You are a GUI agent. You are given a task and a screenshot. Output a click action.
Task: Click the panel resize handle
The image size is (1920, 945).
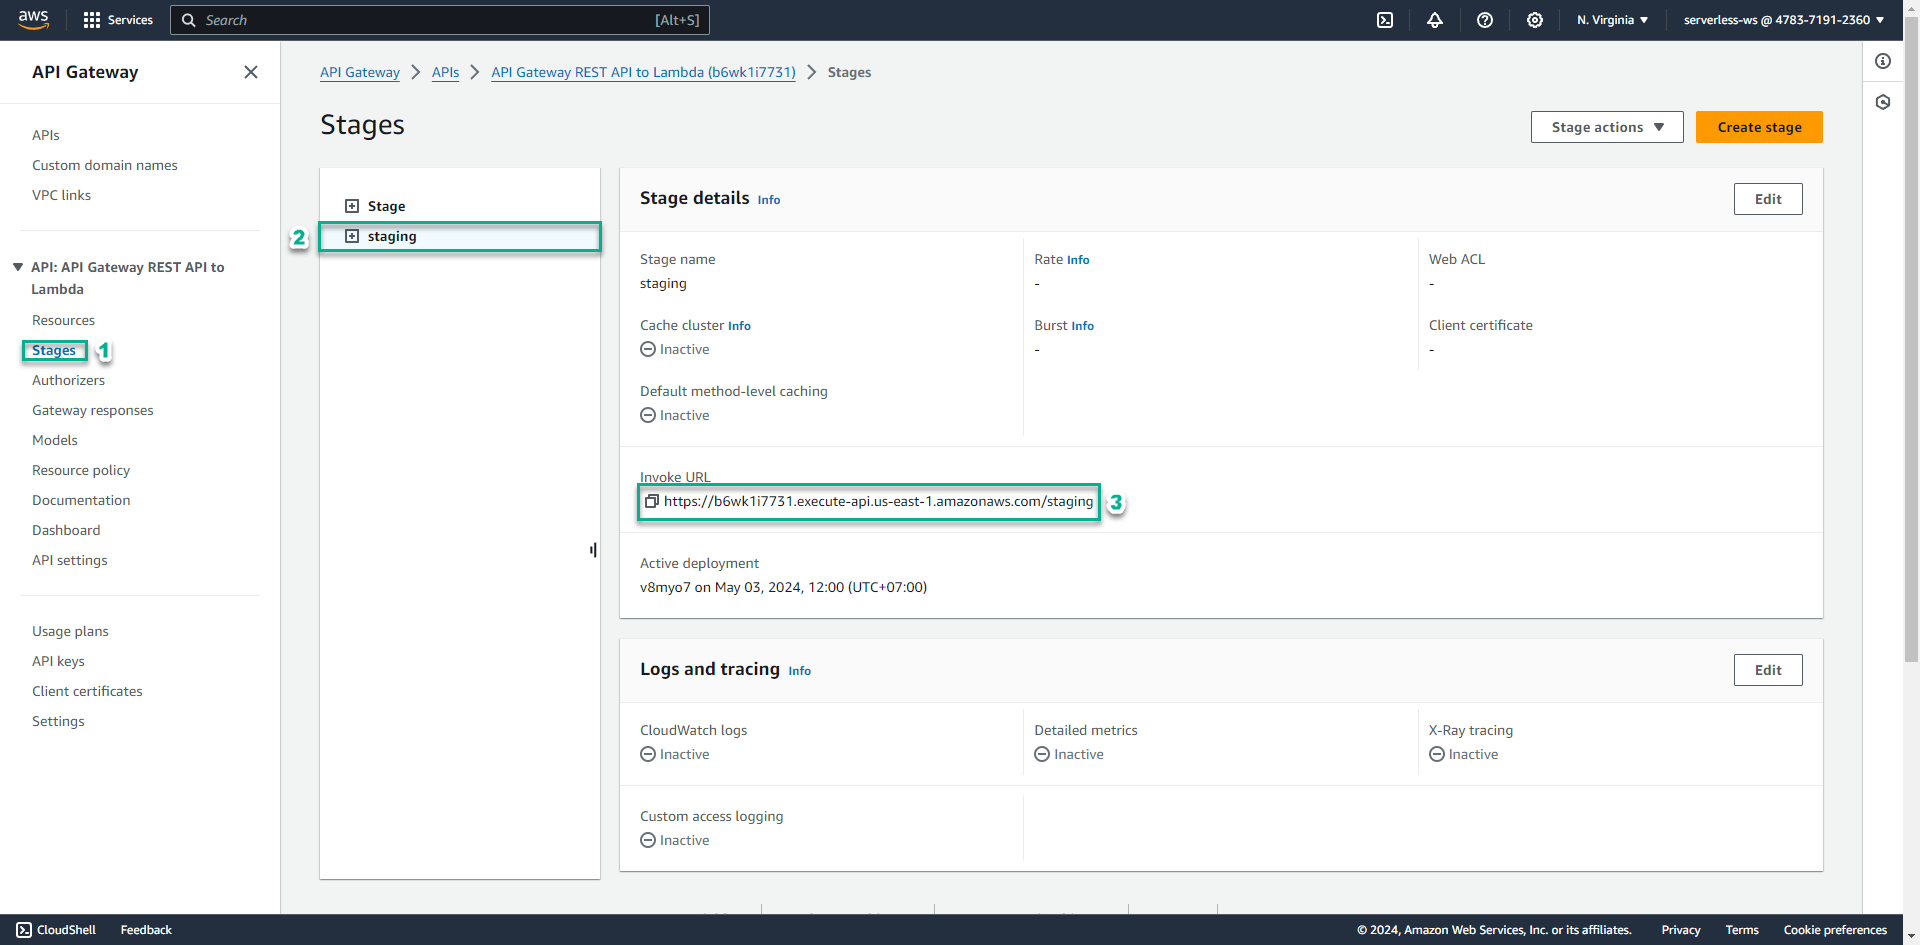593,550
